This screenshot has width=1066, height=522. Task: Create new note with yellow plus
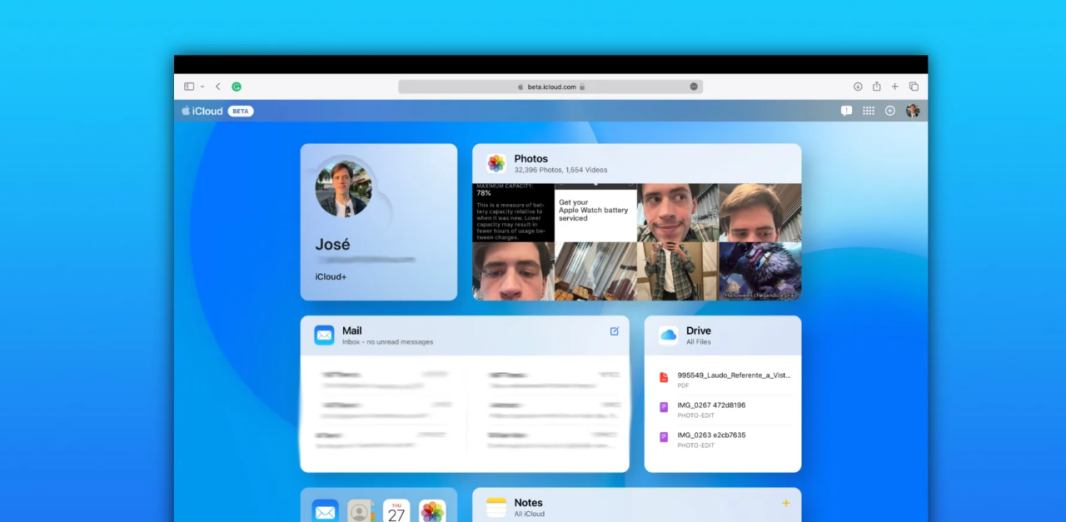[x=786, y=503]
